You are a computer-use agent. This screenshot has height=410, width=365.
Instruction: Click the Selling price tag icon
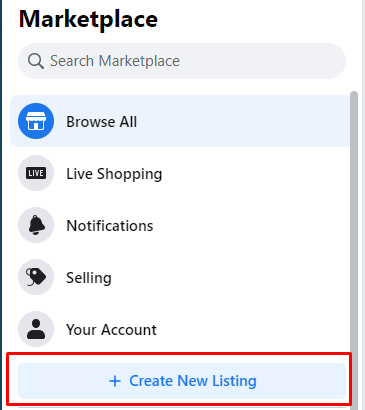[36, 277]
